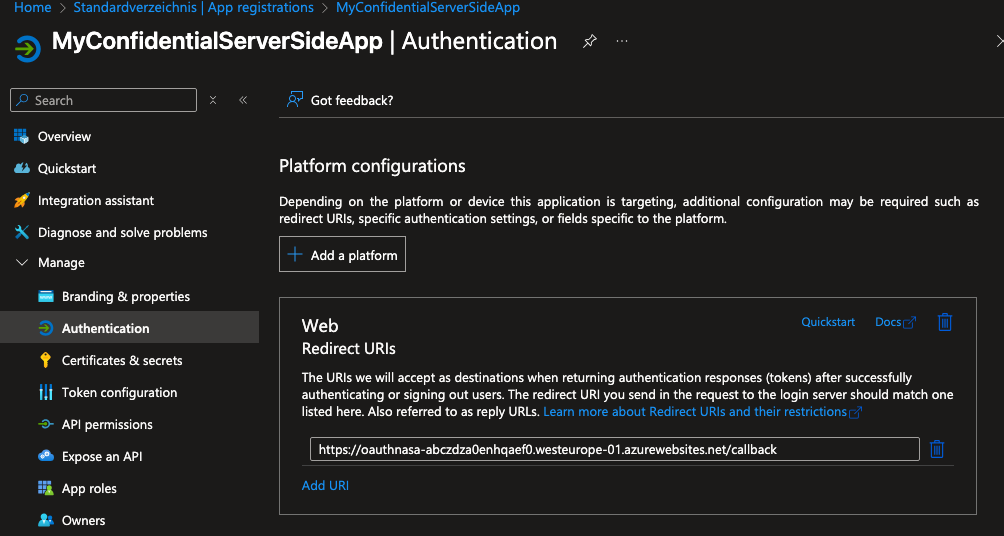Open API permissions page
Screen dimensions: 1004x536
coord(107,424)
